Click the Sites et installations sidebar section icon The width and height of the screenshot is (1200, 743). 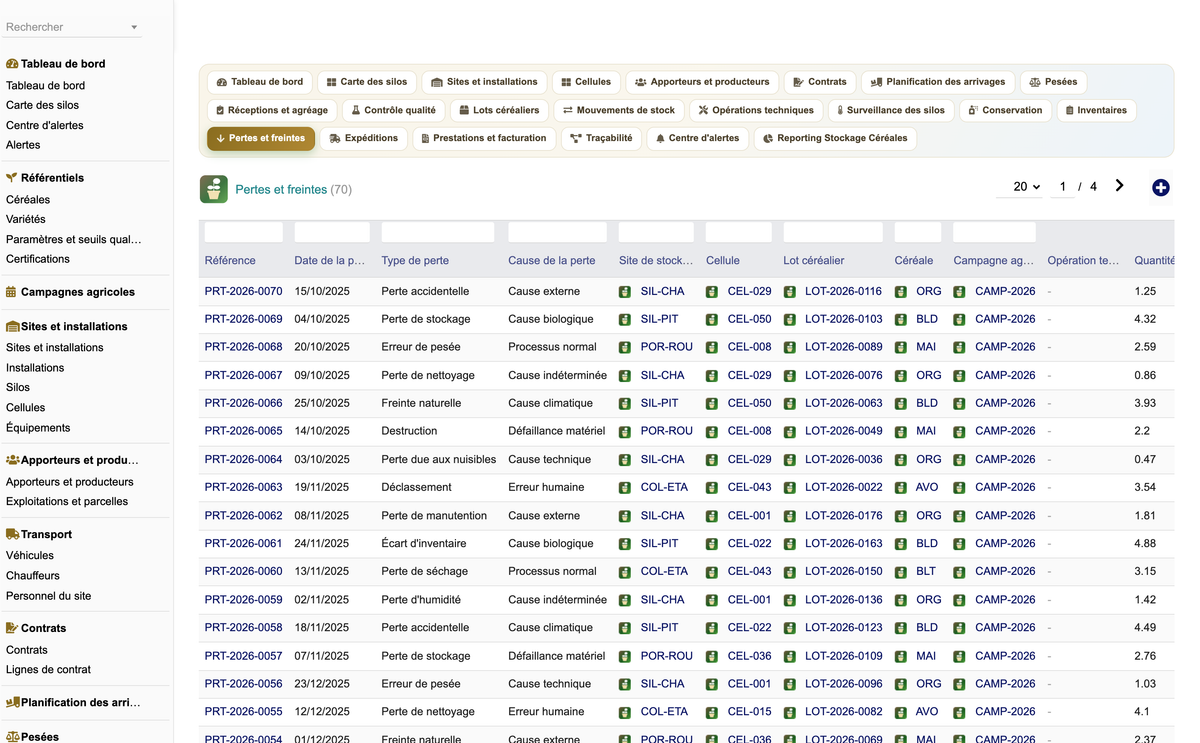(12, 326)
